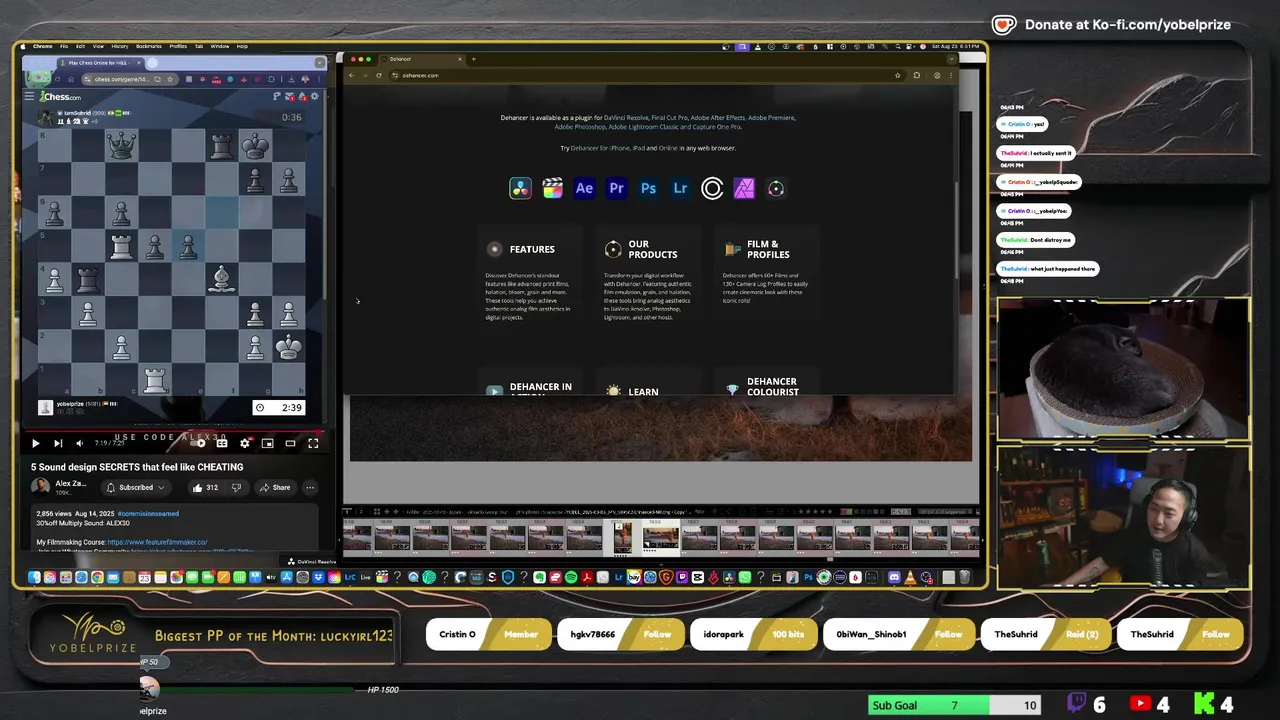Open Alex Za channel avatar
The width and height of the screenshot is (1280, 720).
coord(40,486)
